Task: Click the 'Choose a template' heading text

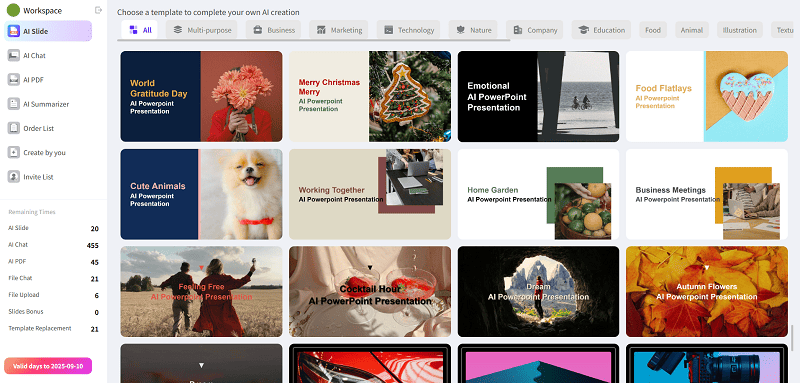Action: pyautogui.click(x=208, y=12)
